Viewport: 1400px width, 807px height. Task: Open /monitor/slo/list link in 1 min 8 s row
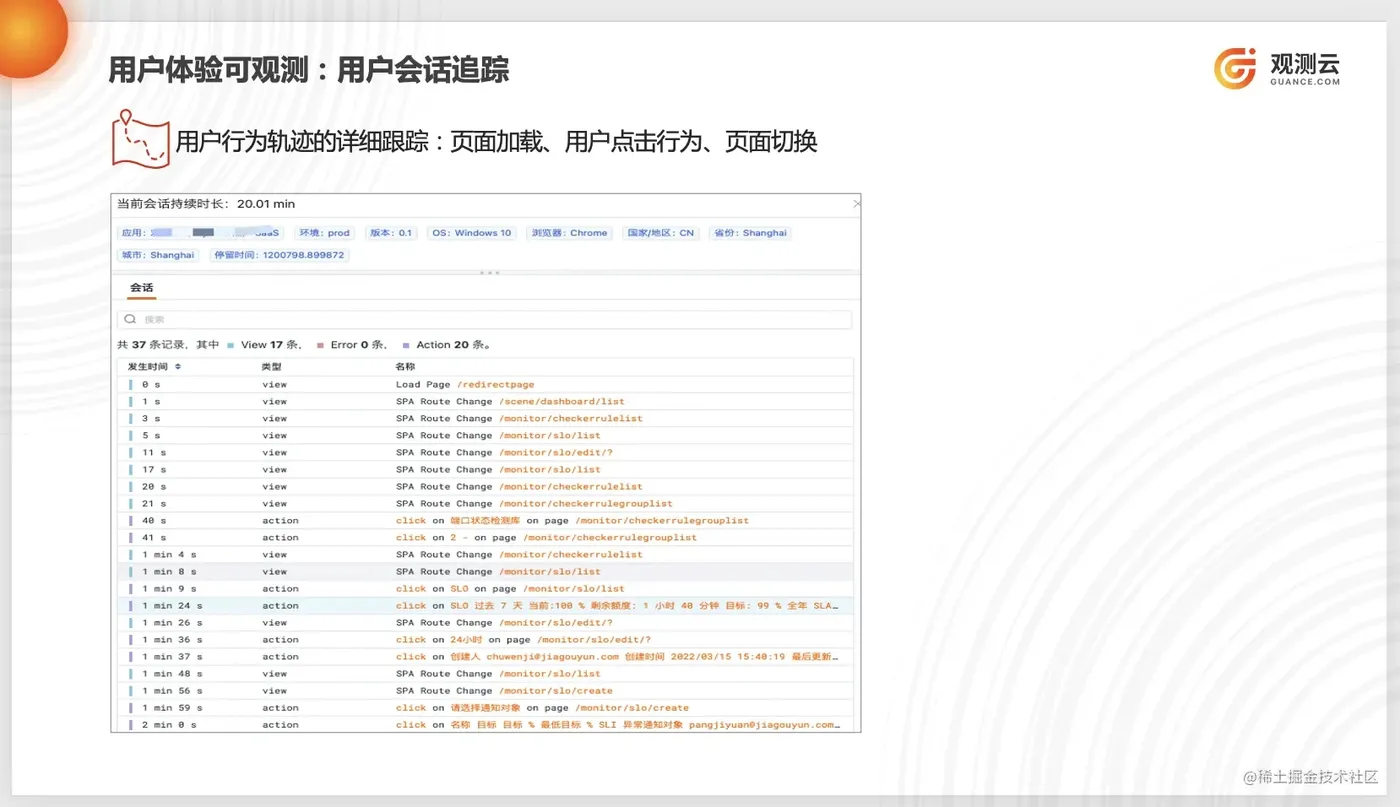(x=550, y=571)
